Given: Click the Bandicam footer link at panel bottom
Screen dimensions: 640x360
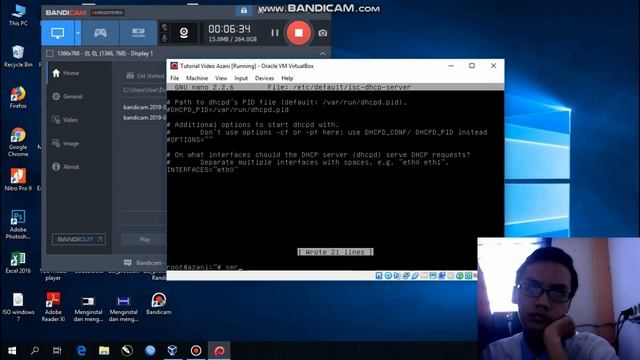Looking at the screenshot, I should pyautogui.click(x=144, y=263).
